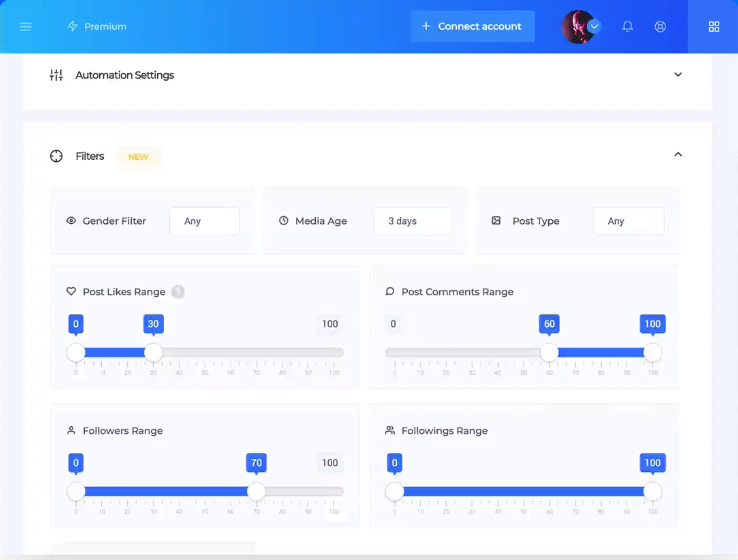Click the Post Likes lower slider handle
738x560 pixels.
[76, 352]
